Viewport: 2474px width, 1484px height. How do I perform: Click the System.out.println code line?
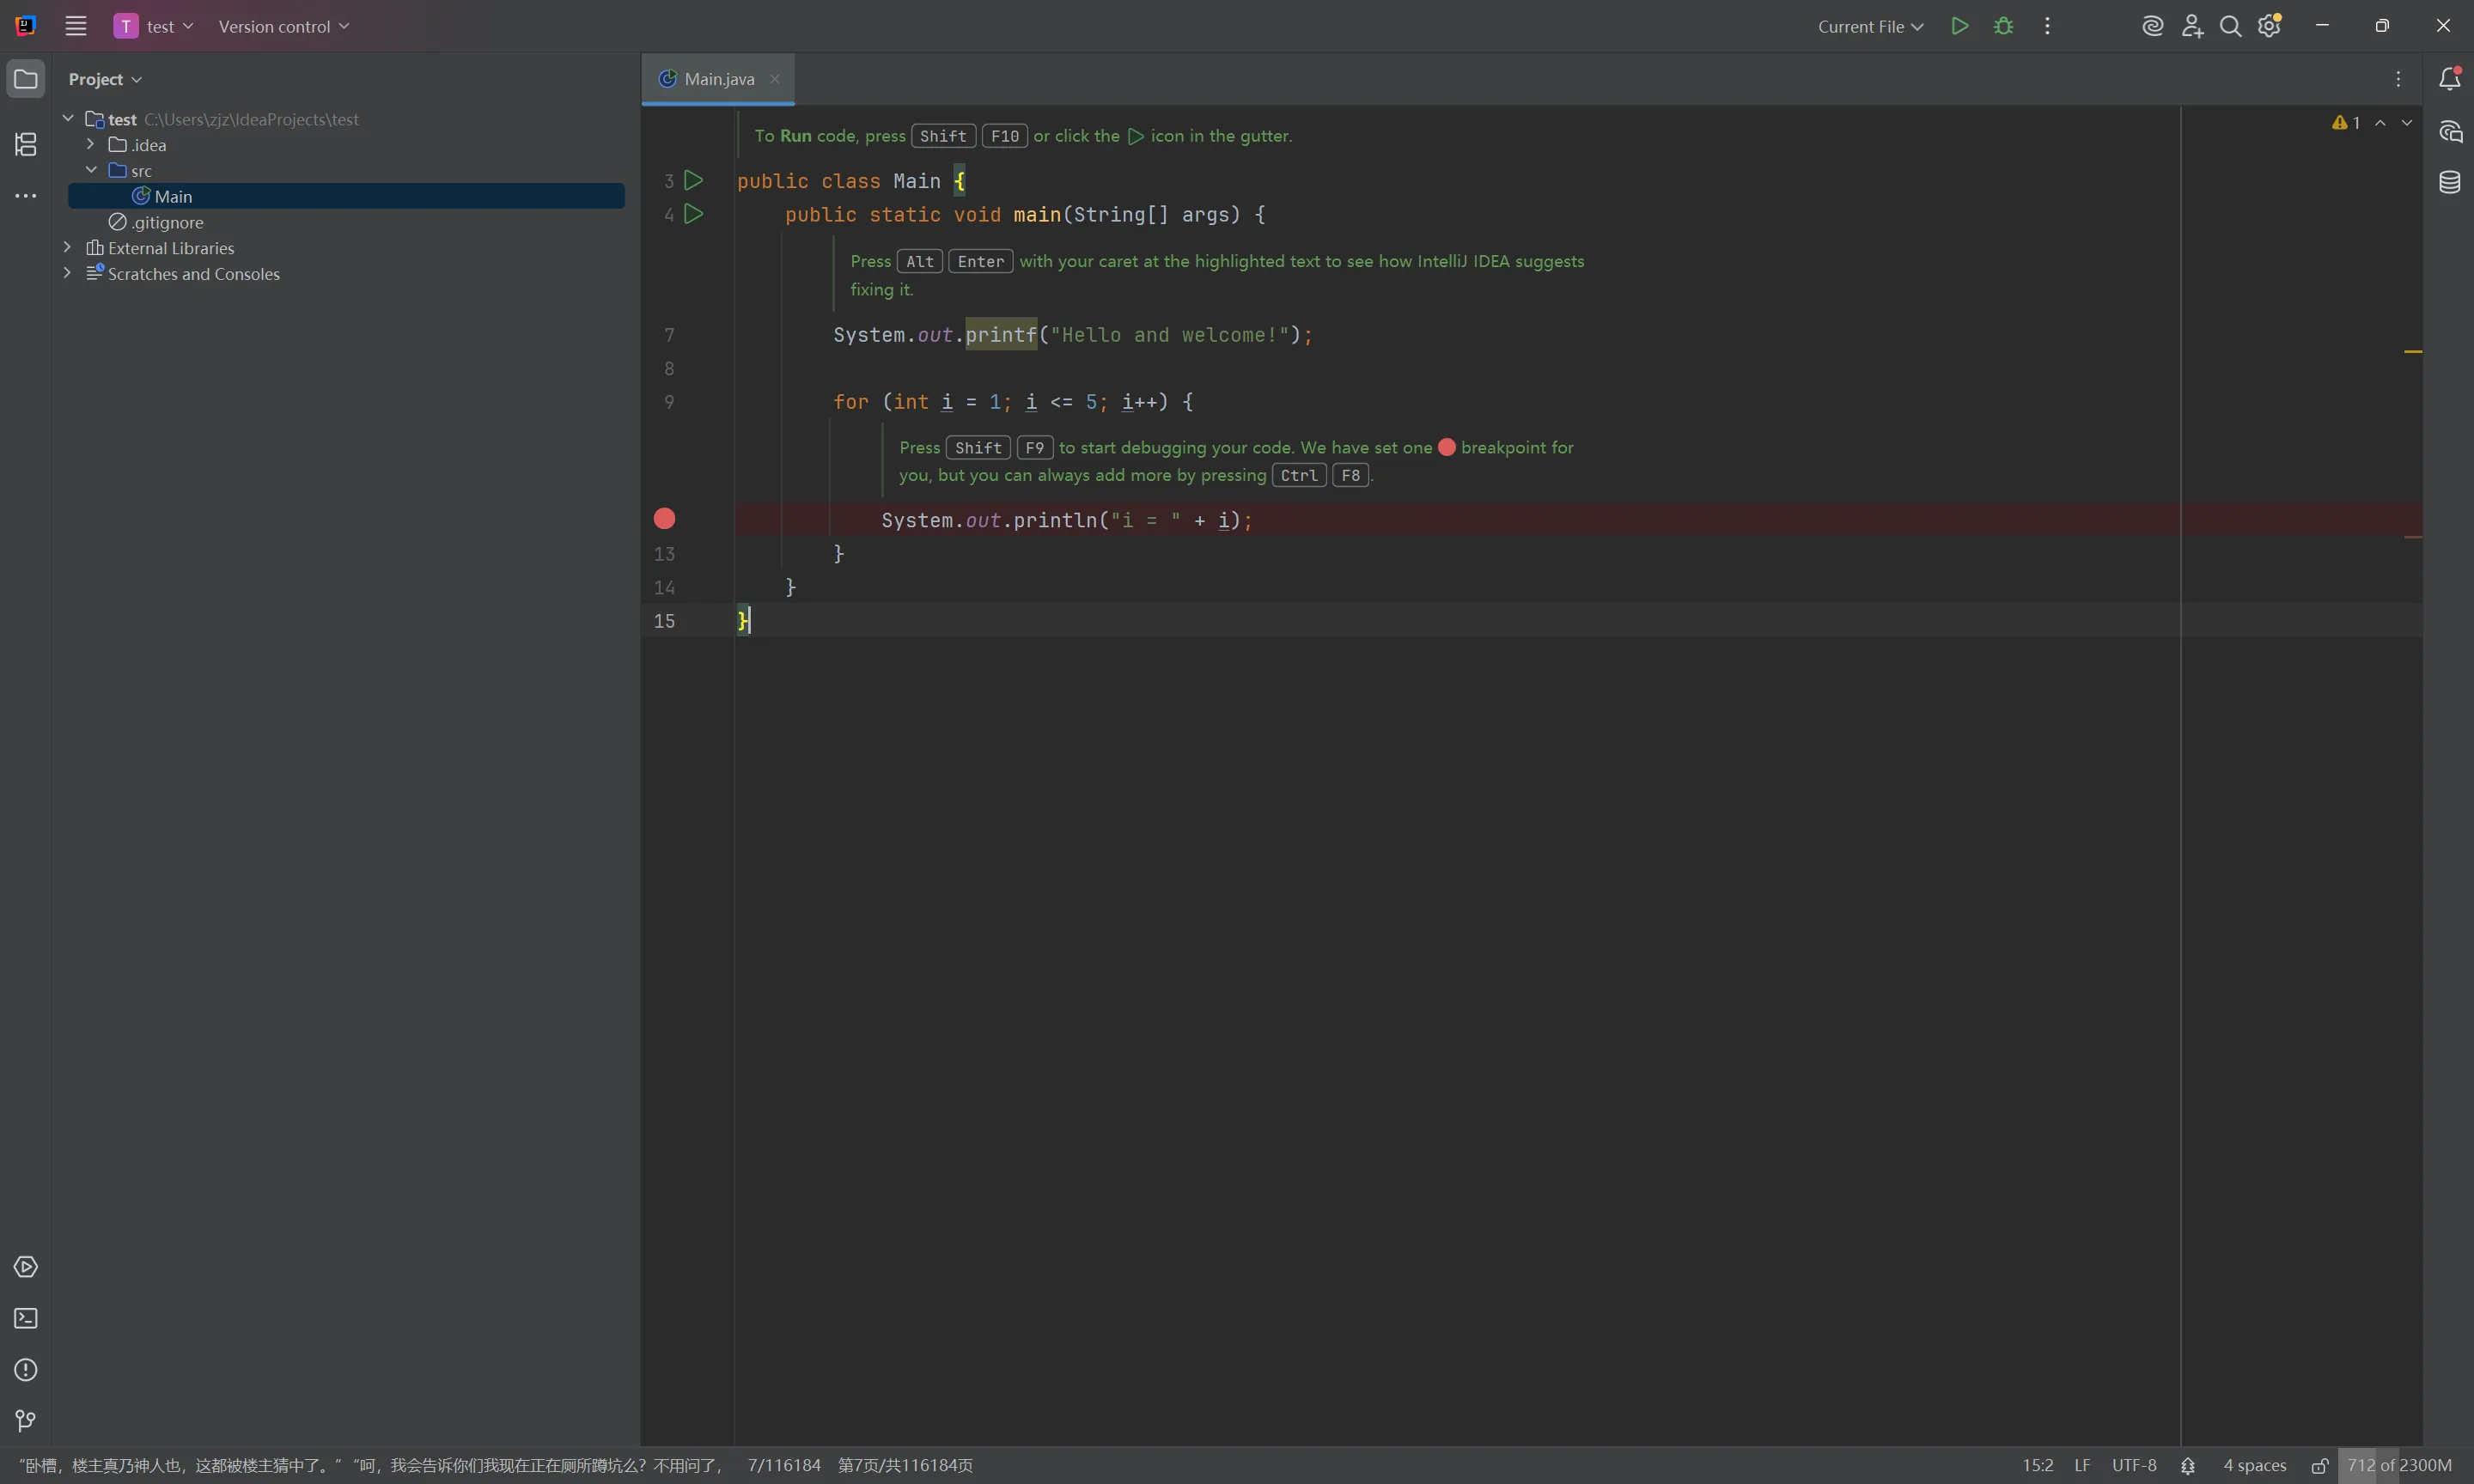pos(1066,520)
